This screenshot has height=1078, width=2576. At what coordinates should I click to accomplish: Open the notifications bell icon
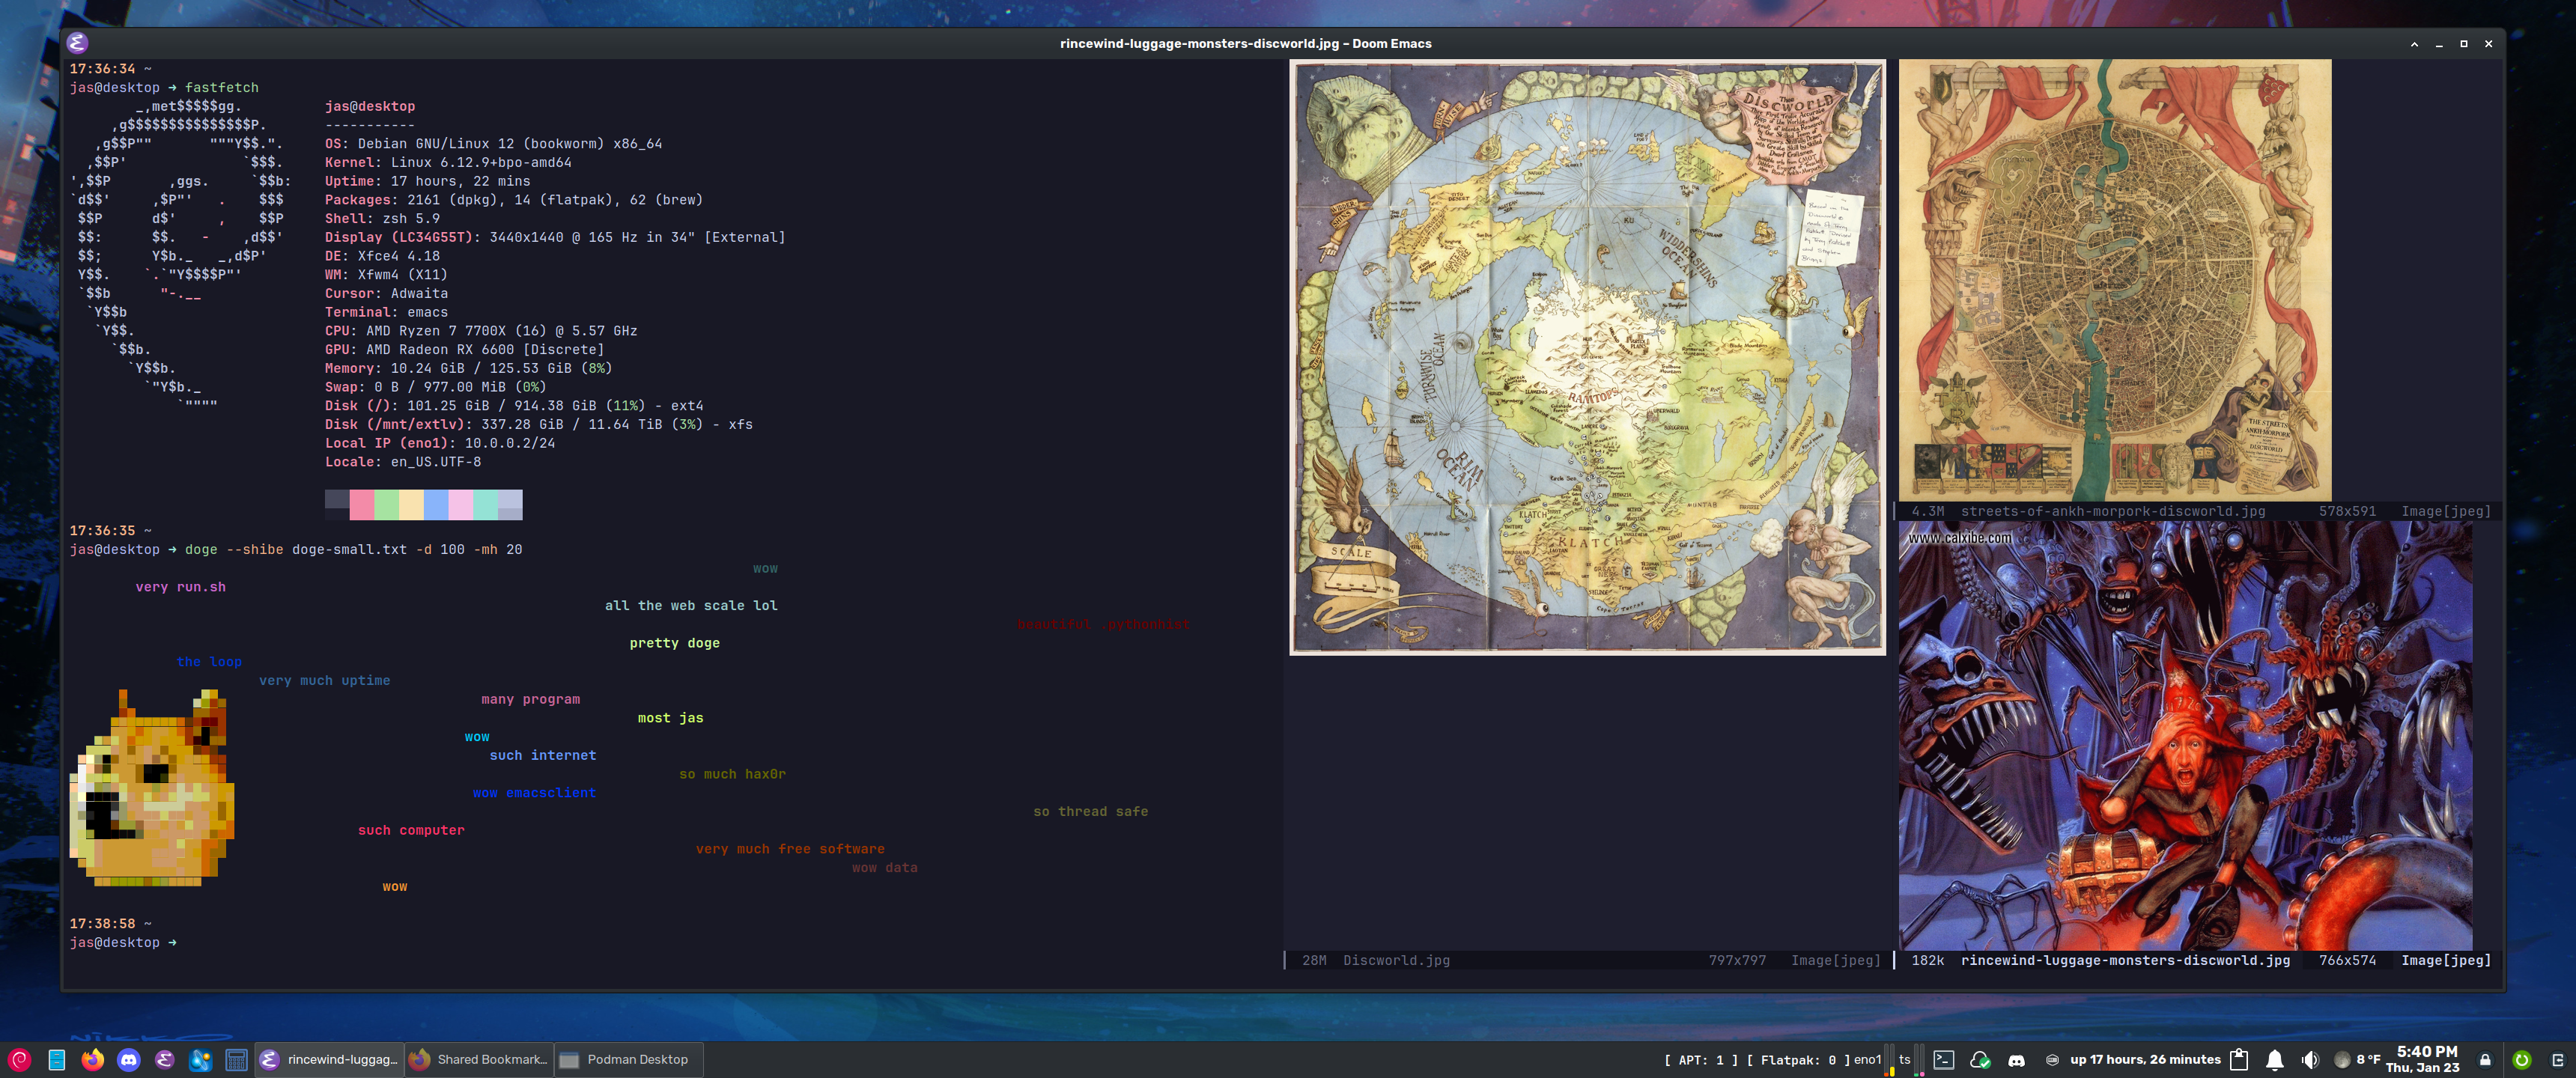click(x=2274, y=1060)
